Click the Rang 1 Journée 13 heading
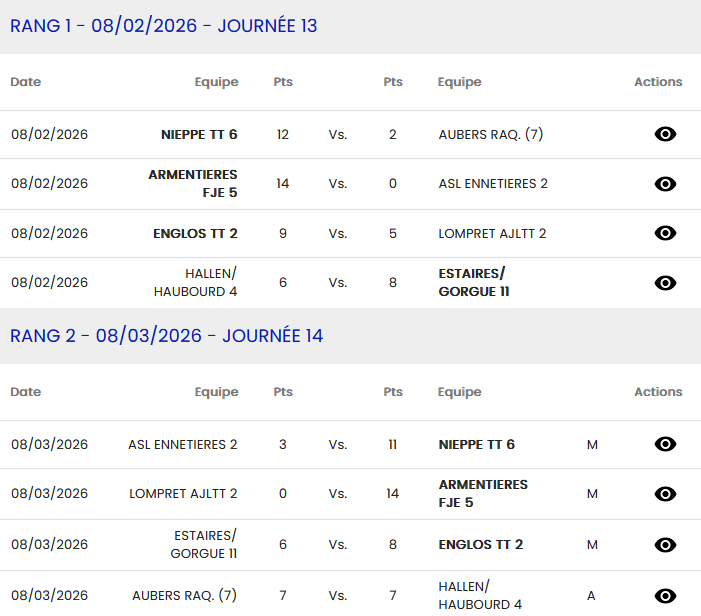 click(164, 26)
